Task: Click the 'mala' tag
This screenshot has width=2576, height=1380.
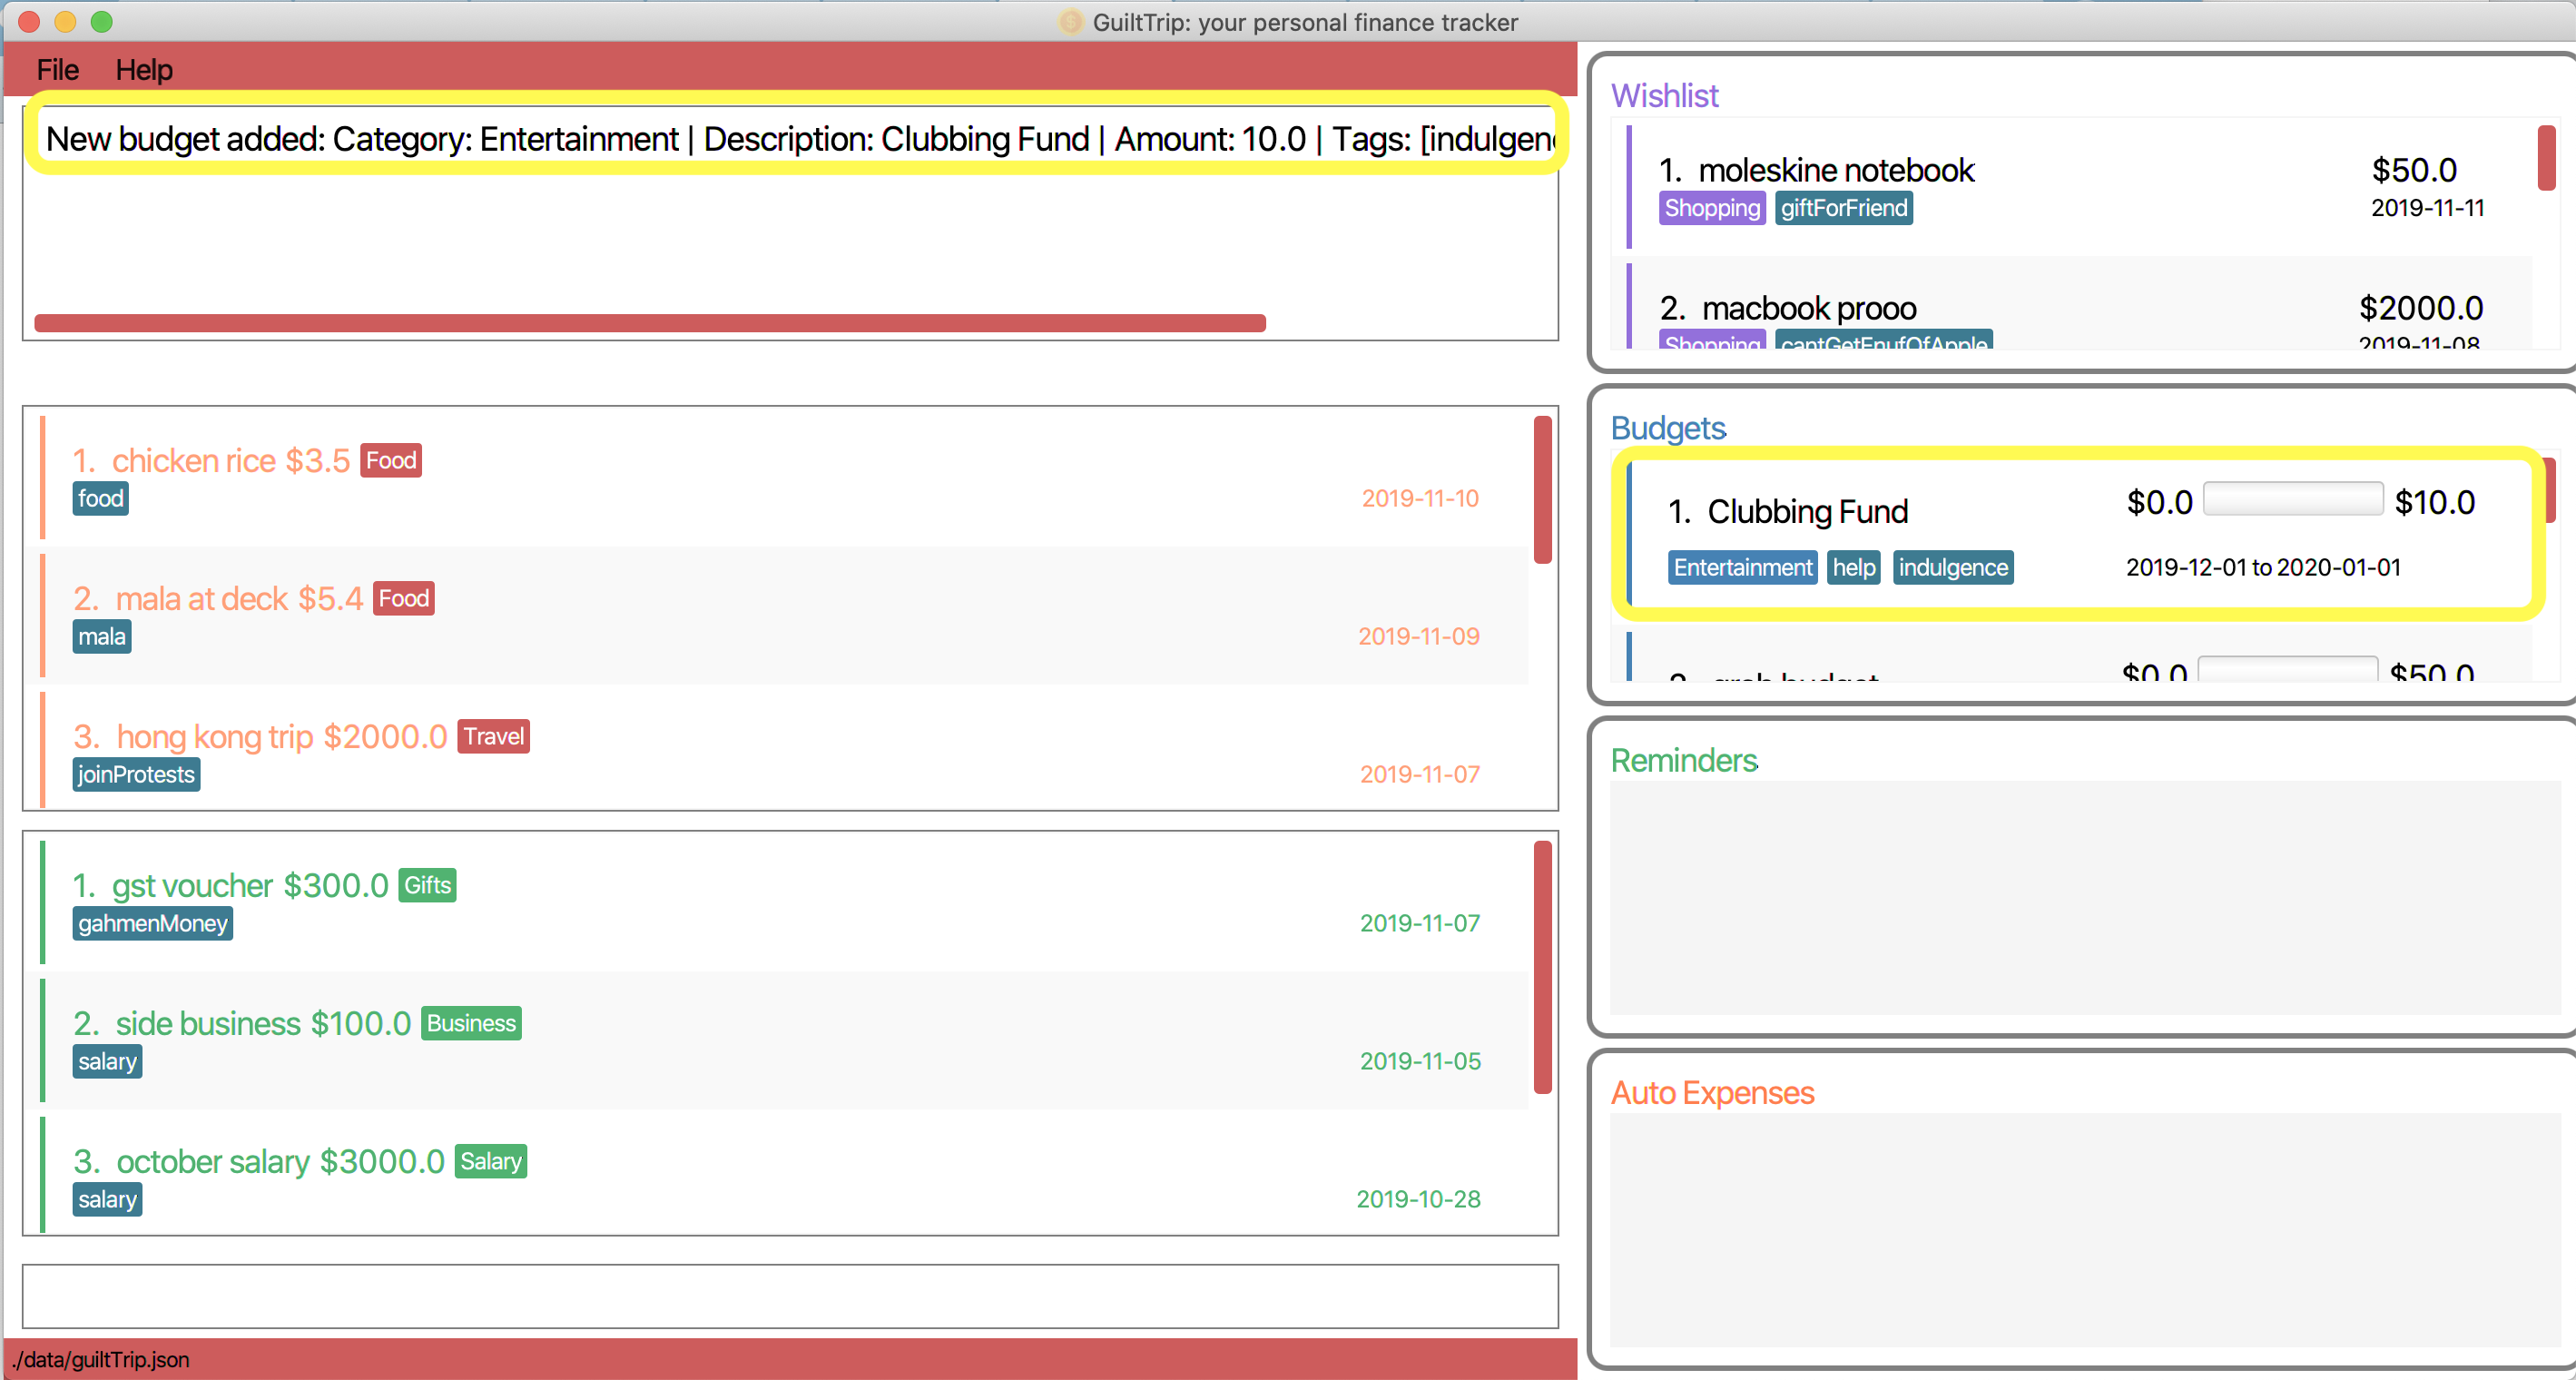Action: [x=102, y=636]
